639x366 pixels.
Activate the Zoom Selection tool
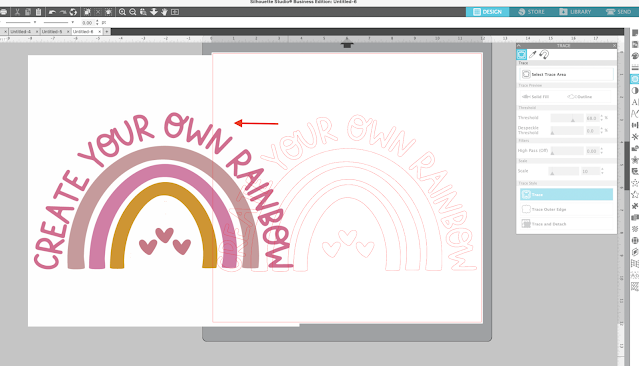[x=143, y=12]
